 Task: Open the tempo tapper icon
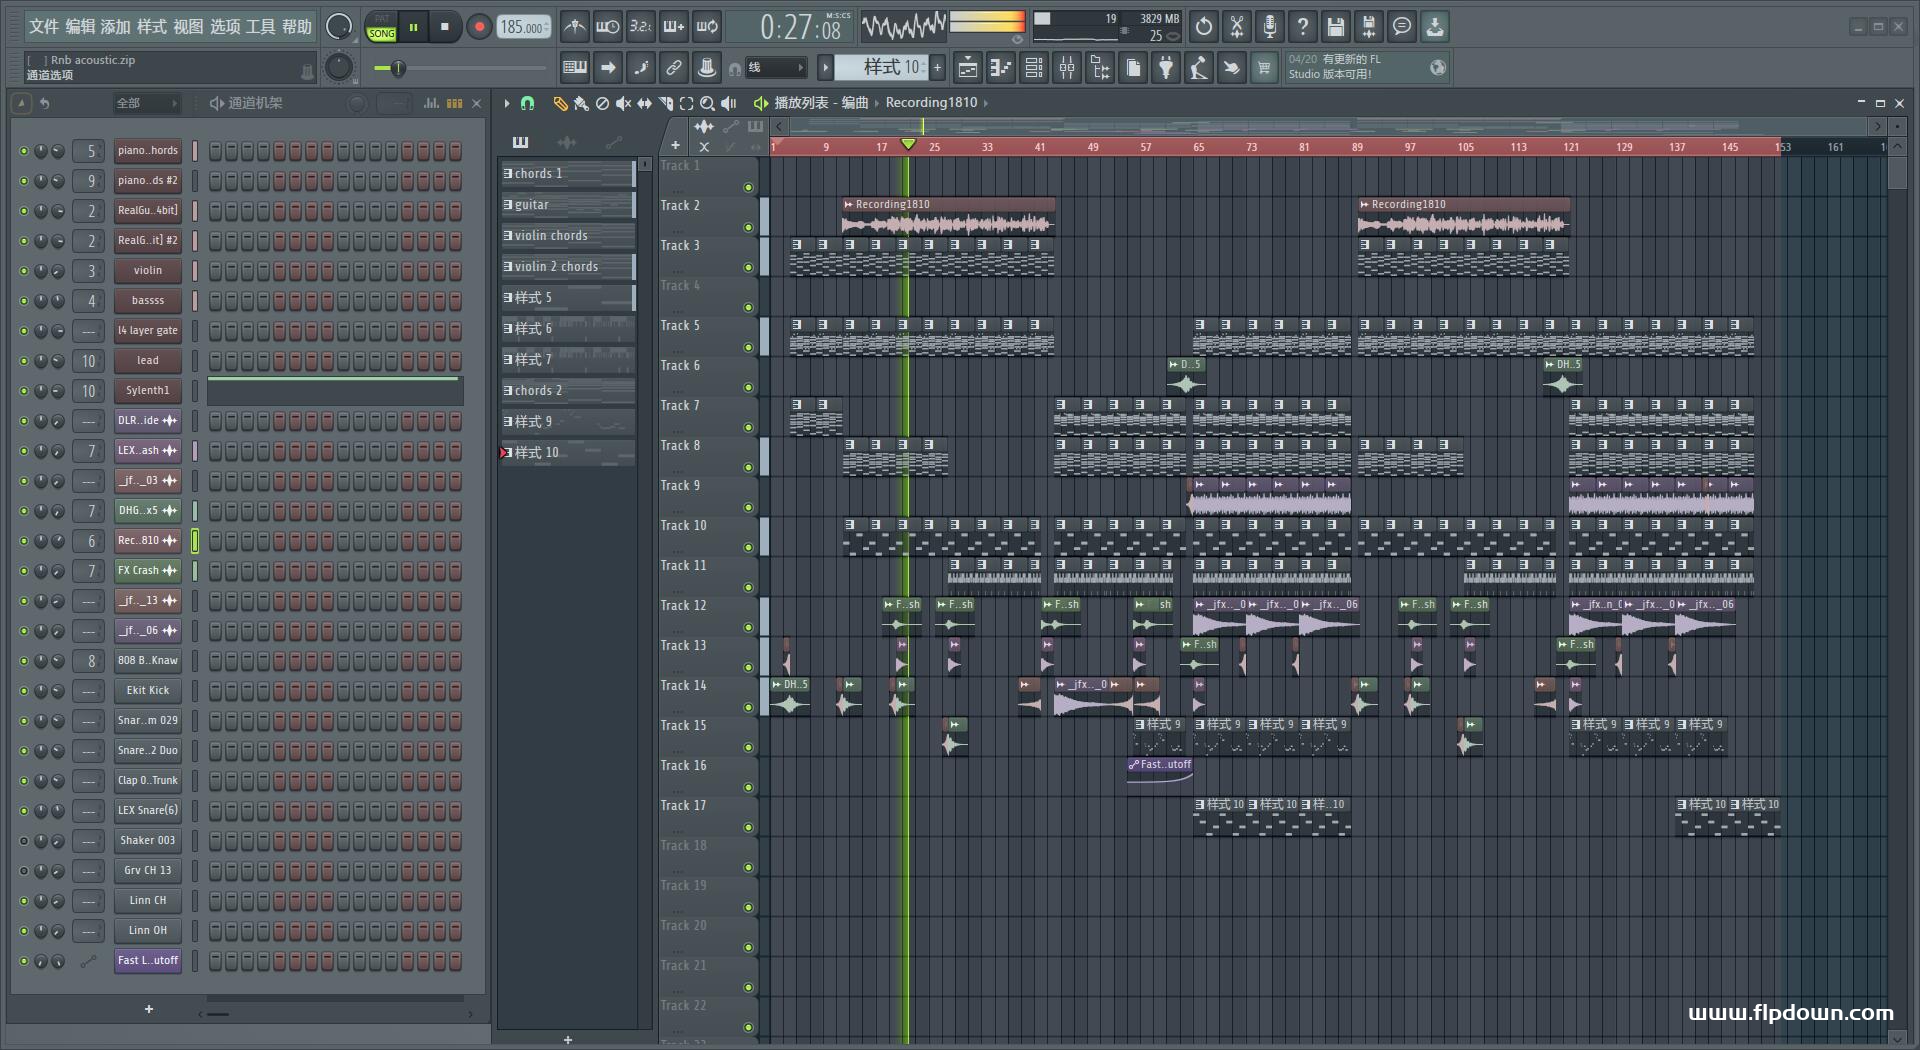pos(1199,68)
